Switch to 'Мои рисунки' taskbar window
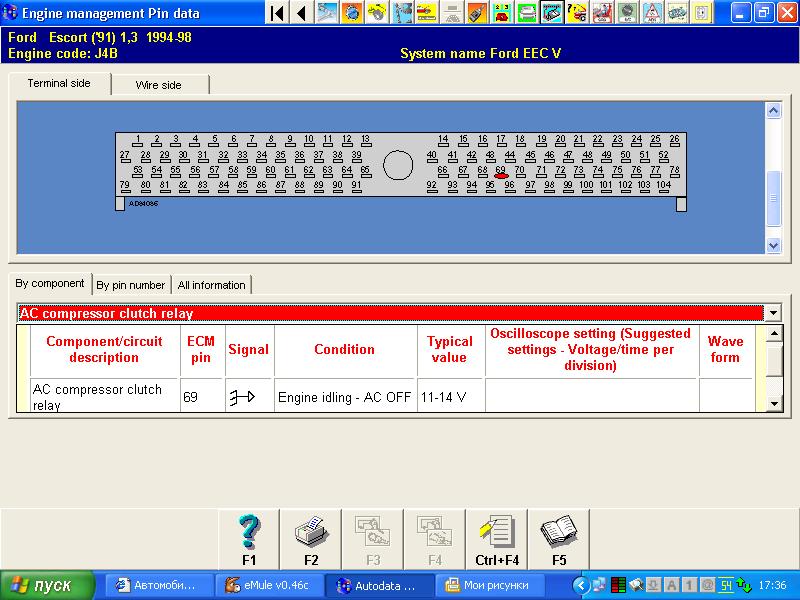 click(x=490, y=585)
